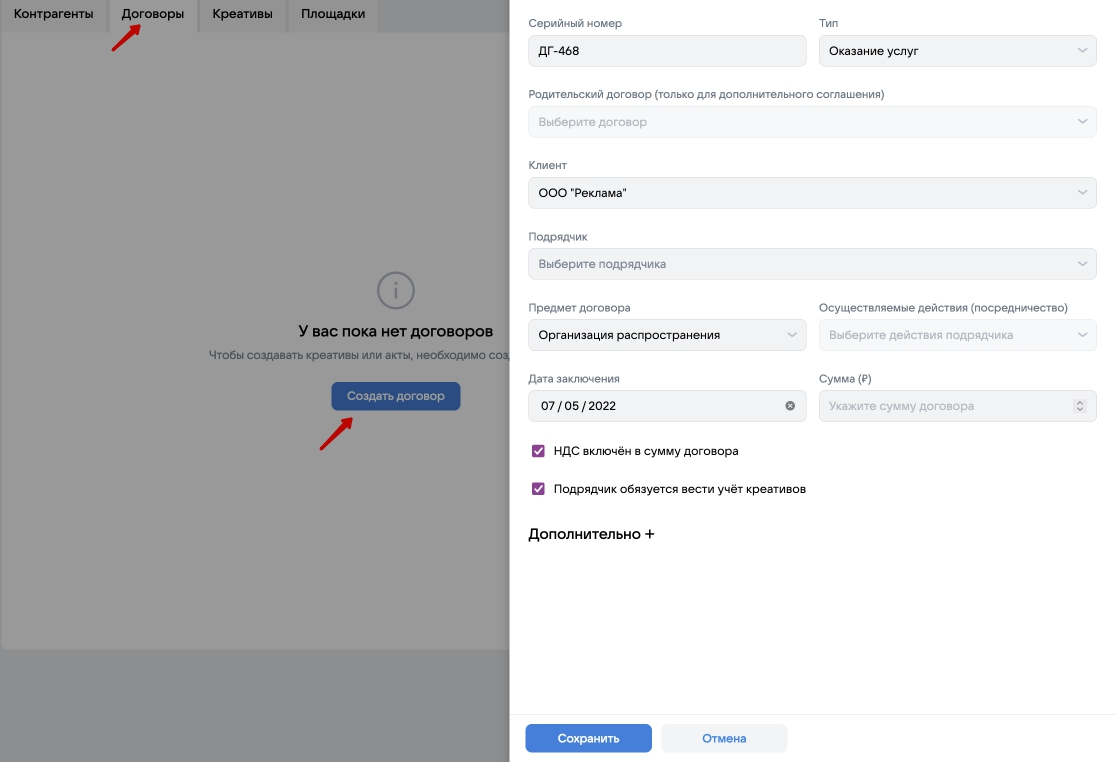
Task: Toggle the contractor tracks creatives checkbox
Action: 539,489
